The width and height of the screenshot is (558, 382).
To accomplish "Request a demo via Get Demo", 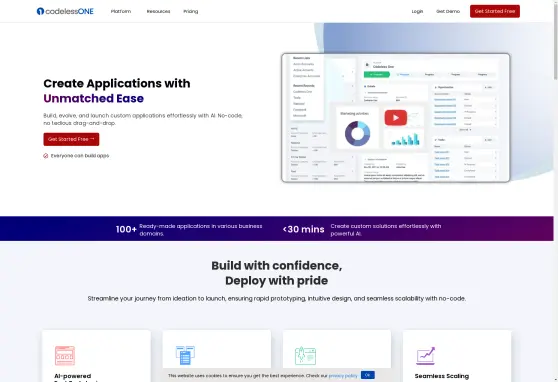I will click(448, 11).
